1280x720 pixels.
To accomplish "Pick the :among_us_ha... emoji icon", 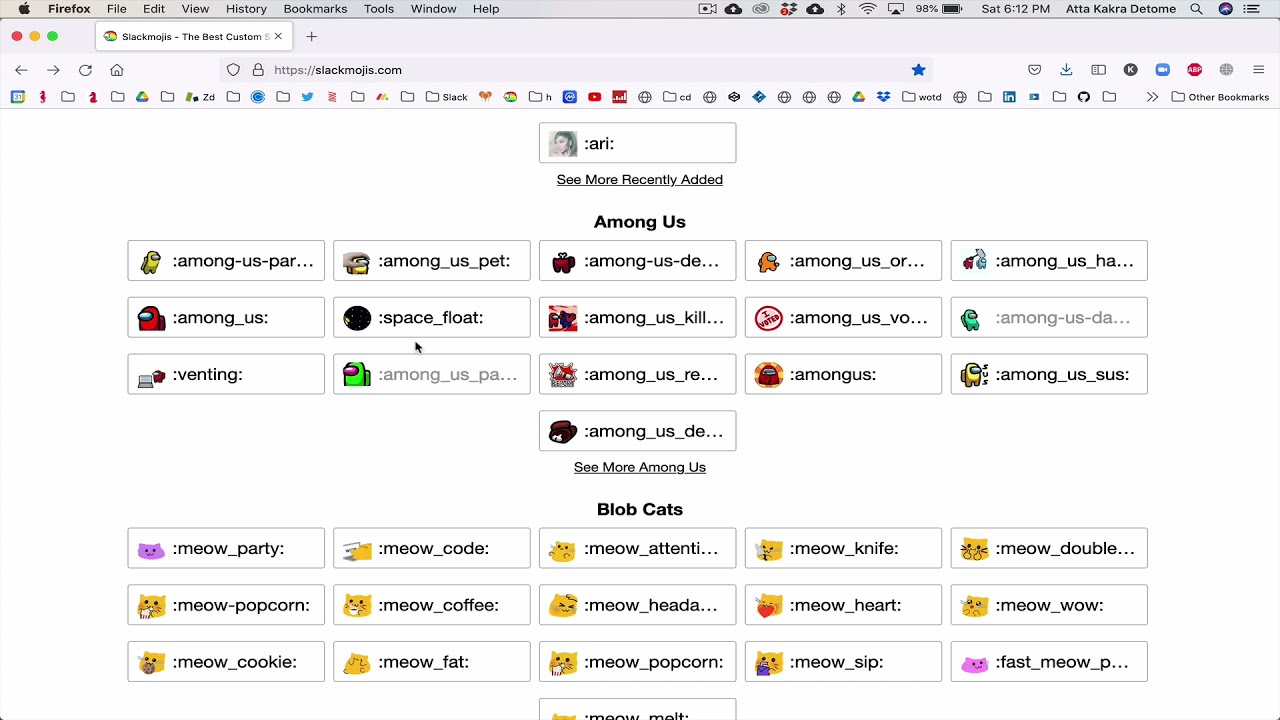I will [x=974, y=261].
